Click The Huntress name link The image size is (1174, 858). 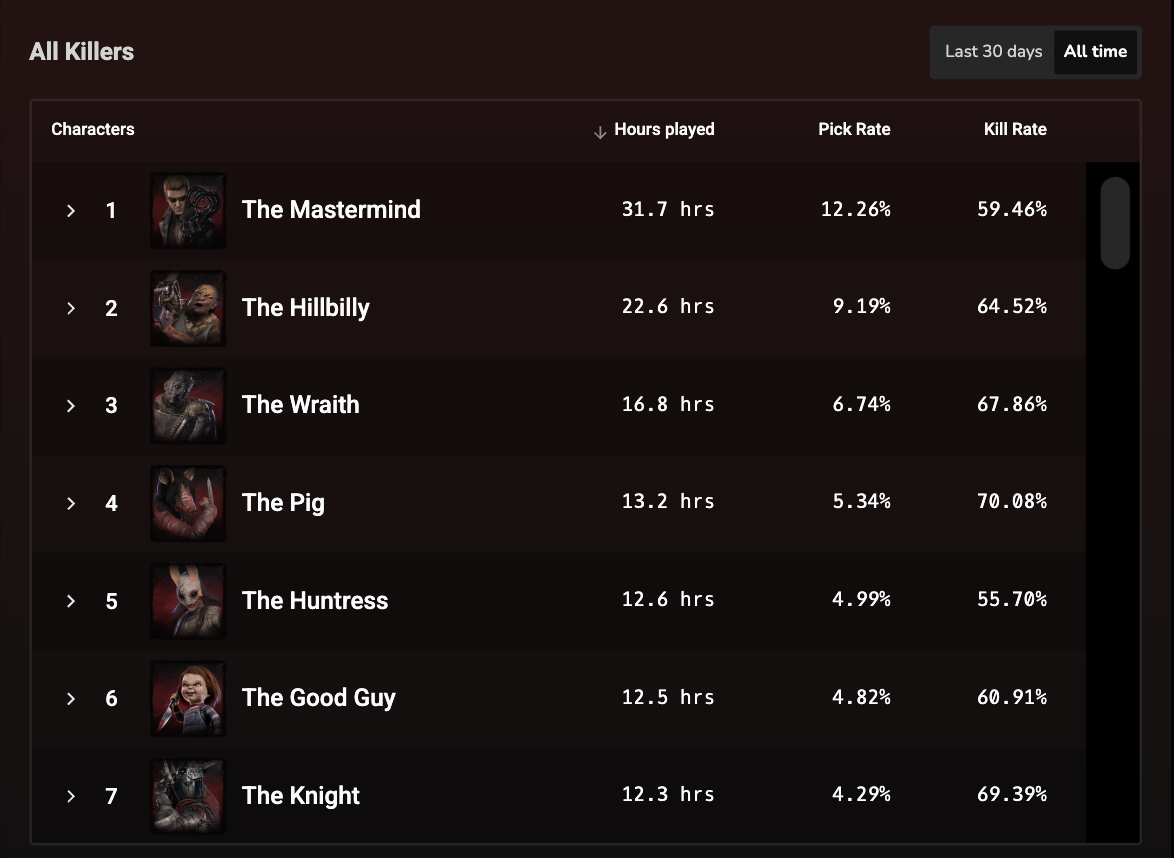click(x=314, y=600)
